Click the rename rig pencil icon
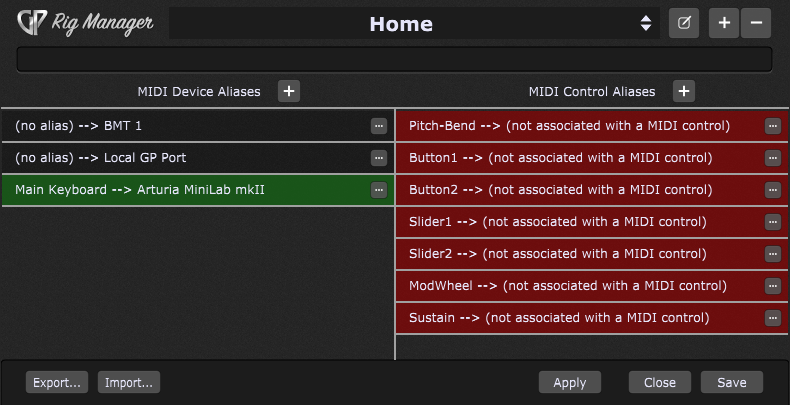 pos(684,23)
